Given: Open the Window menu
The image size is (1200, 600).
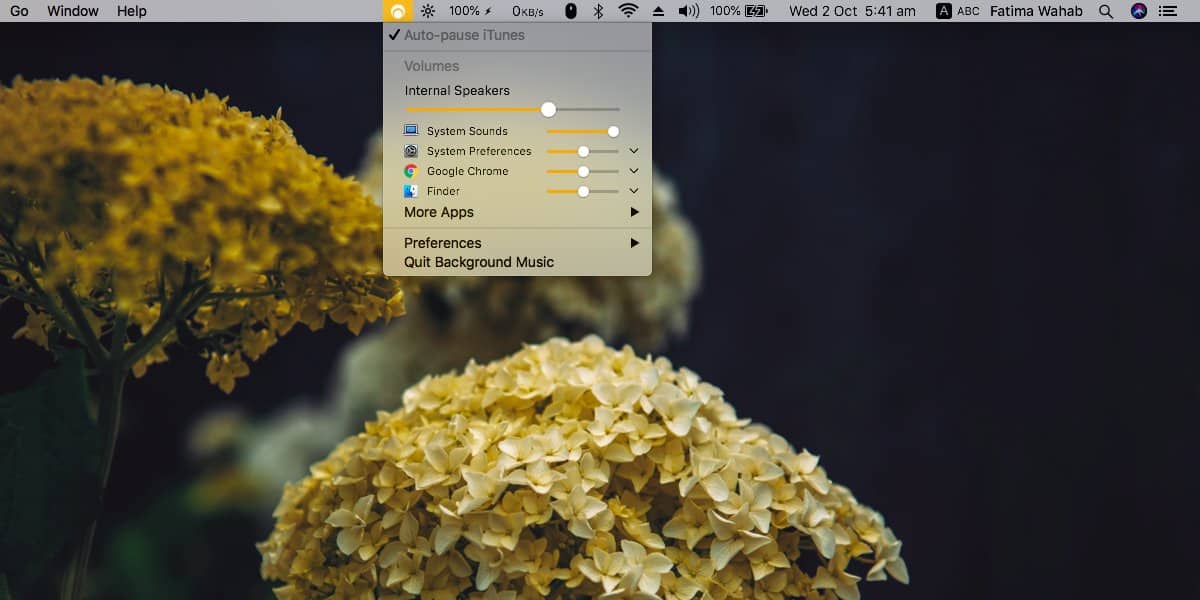Looking at the screenshot, I should 73,11.
